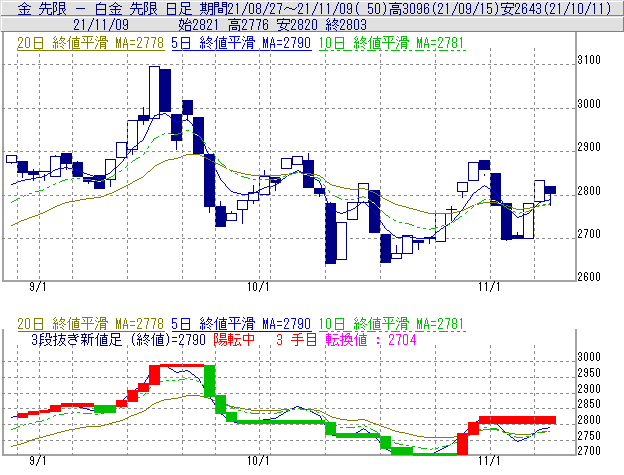The height and width of the screenshot is (475, 624).
Task: Click the tallest white candlestick peaking near 3096
Action: click(x=154, y=92)
